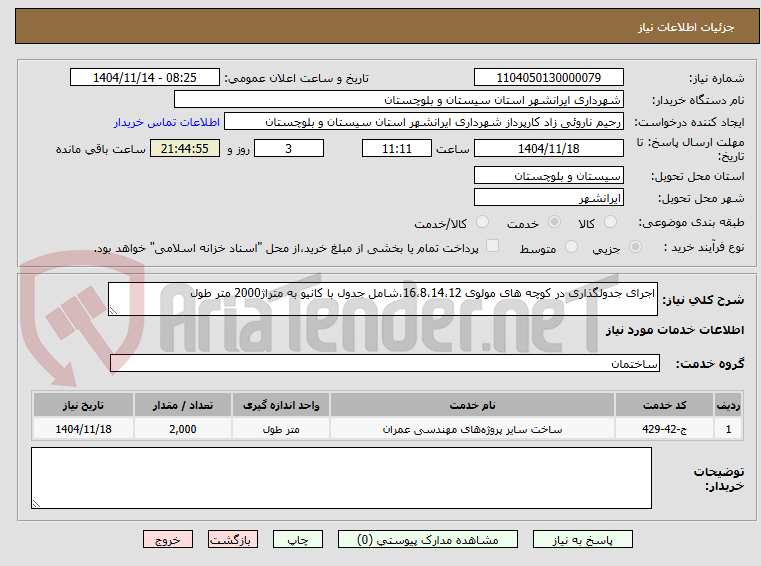Click the نام دستگاه خریدار field
The image size is (761, 566).
coord(398,100)
